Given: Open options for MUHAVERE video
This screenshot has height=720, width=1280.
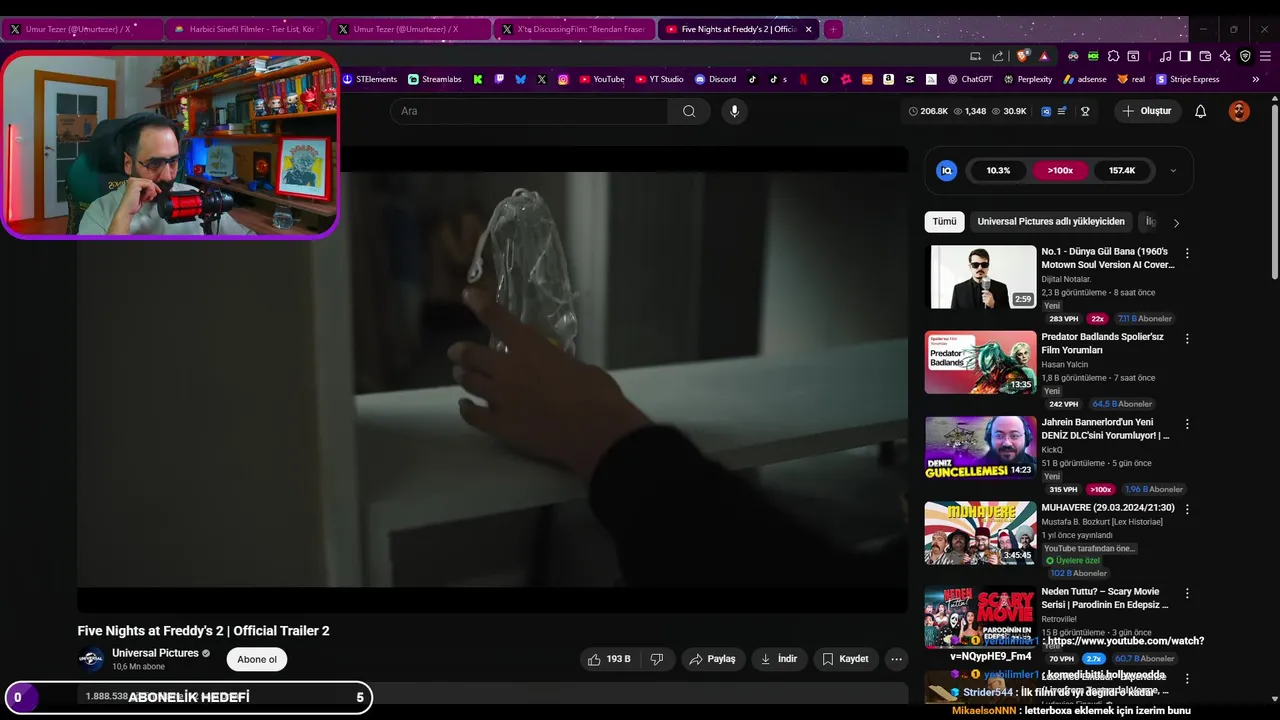Looking at the screenshot, I should tap(1187, 509).
